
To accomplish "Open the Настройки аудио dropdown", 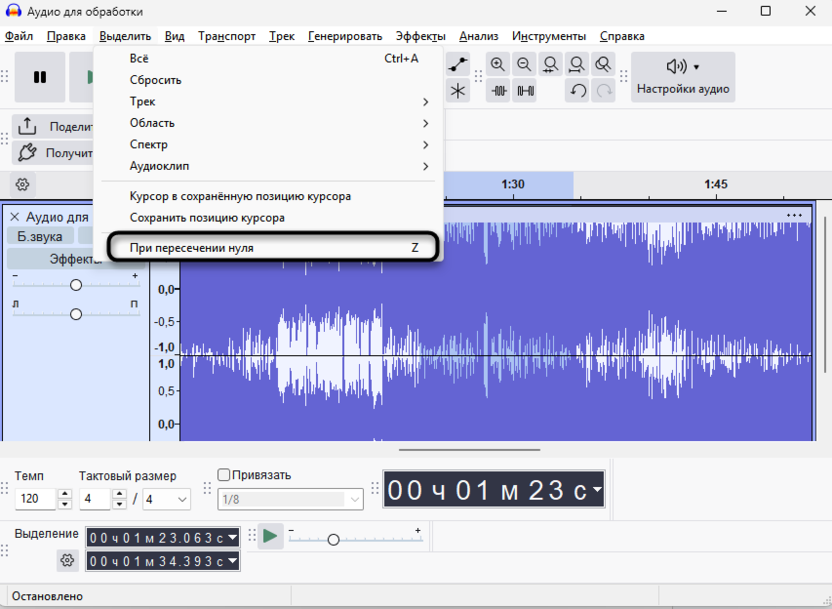I will (683, 77).
